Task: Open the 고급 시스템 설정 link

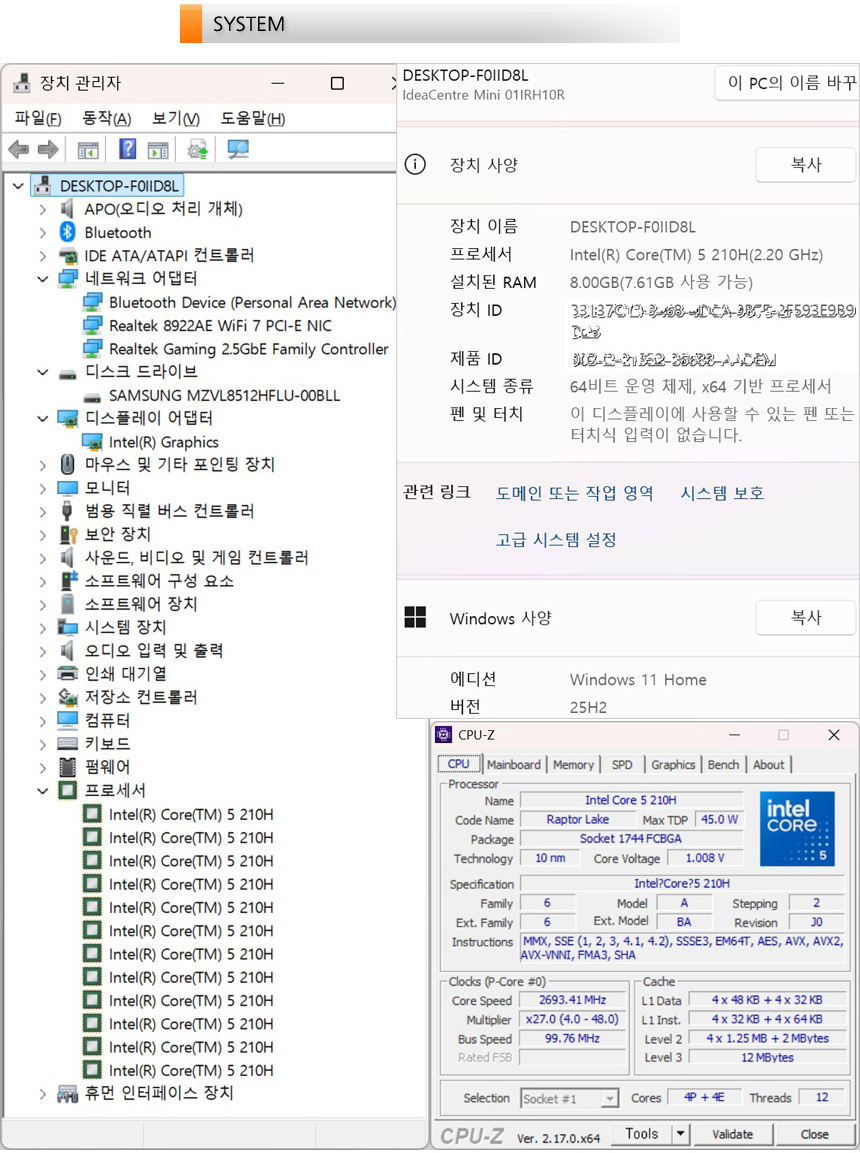Action: [x=556, y=540]
